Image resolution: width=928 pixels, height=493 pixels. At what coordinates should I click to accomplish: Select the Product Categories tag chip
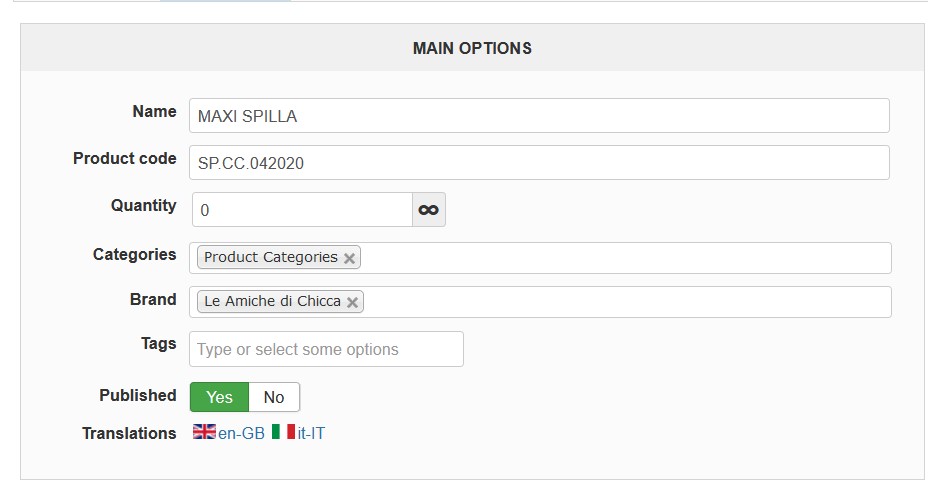pos(270,258)
